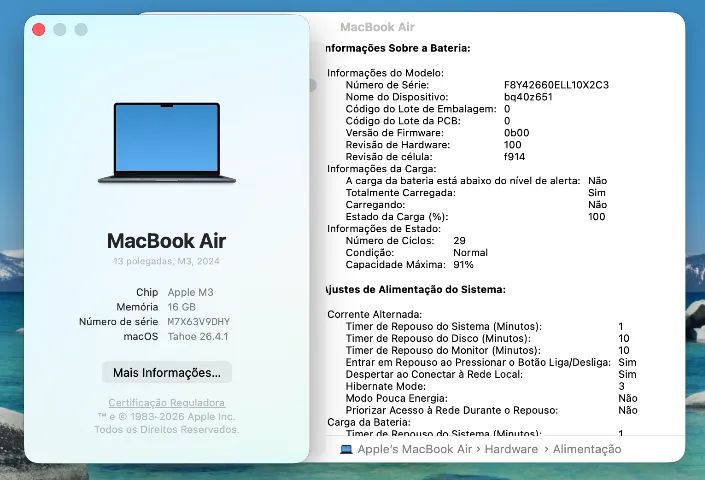705x480 pixels.
Task: Click Carregando value Não
Action: pyautogui.click(x=598, y=204)
